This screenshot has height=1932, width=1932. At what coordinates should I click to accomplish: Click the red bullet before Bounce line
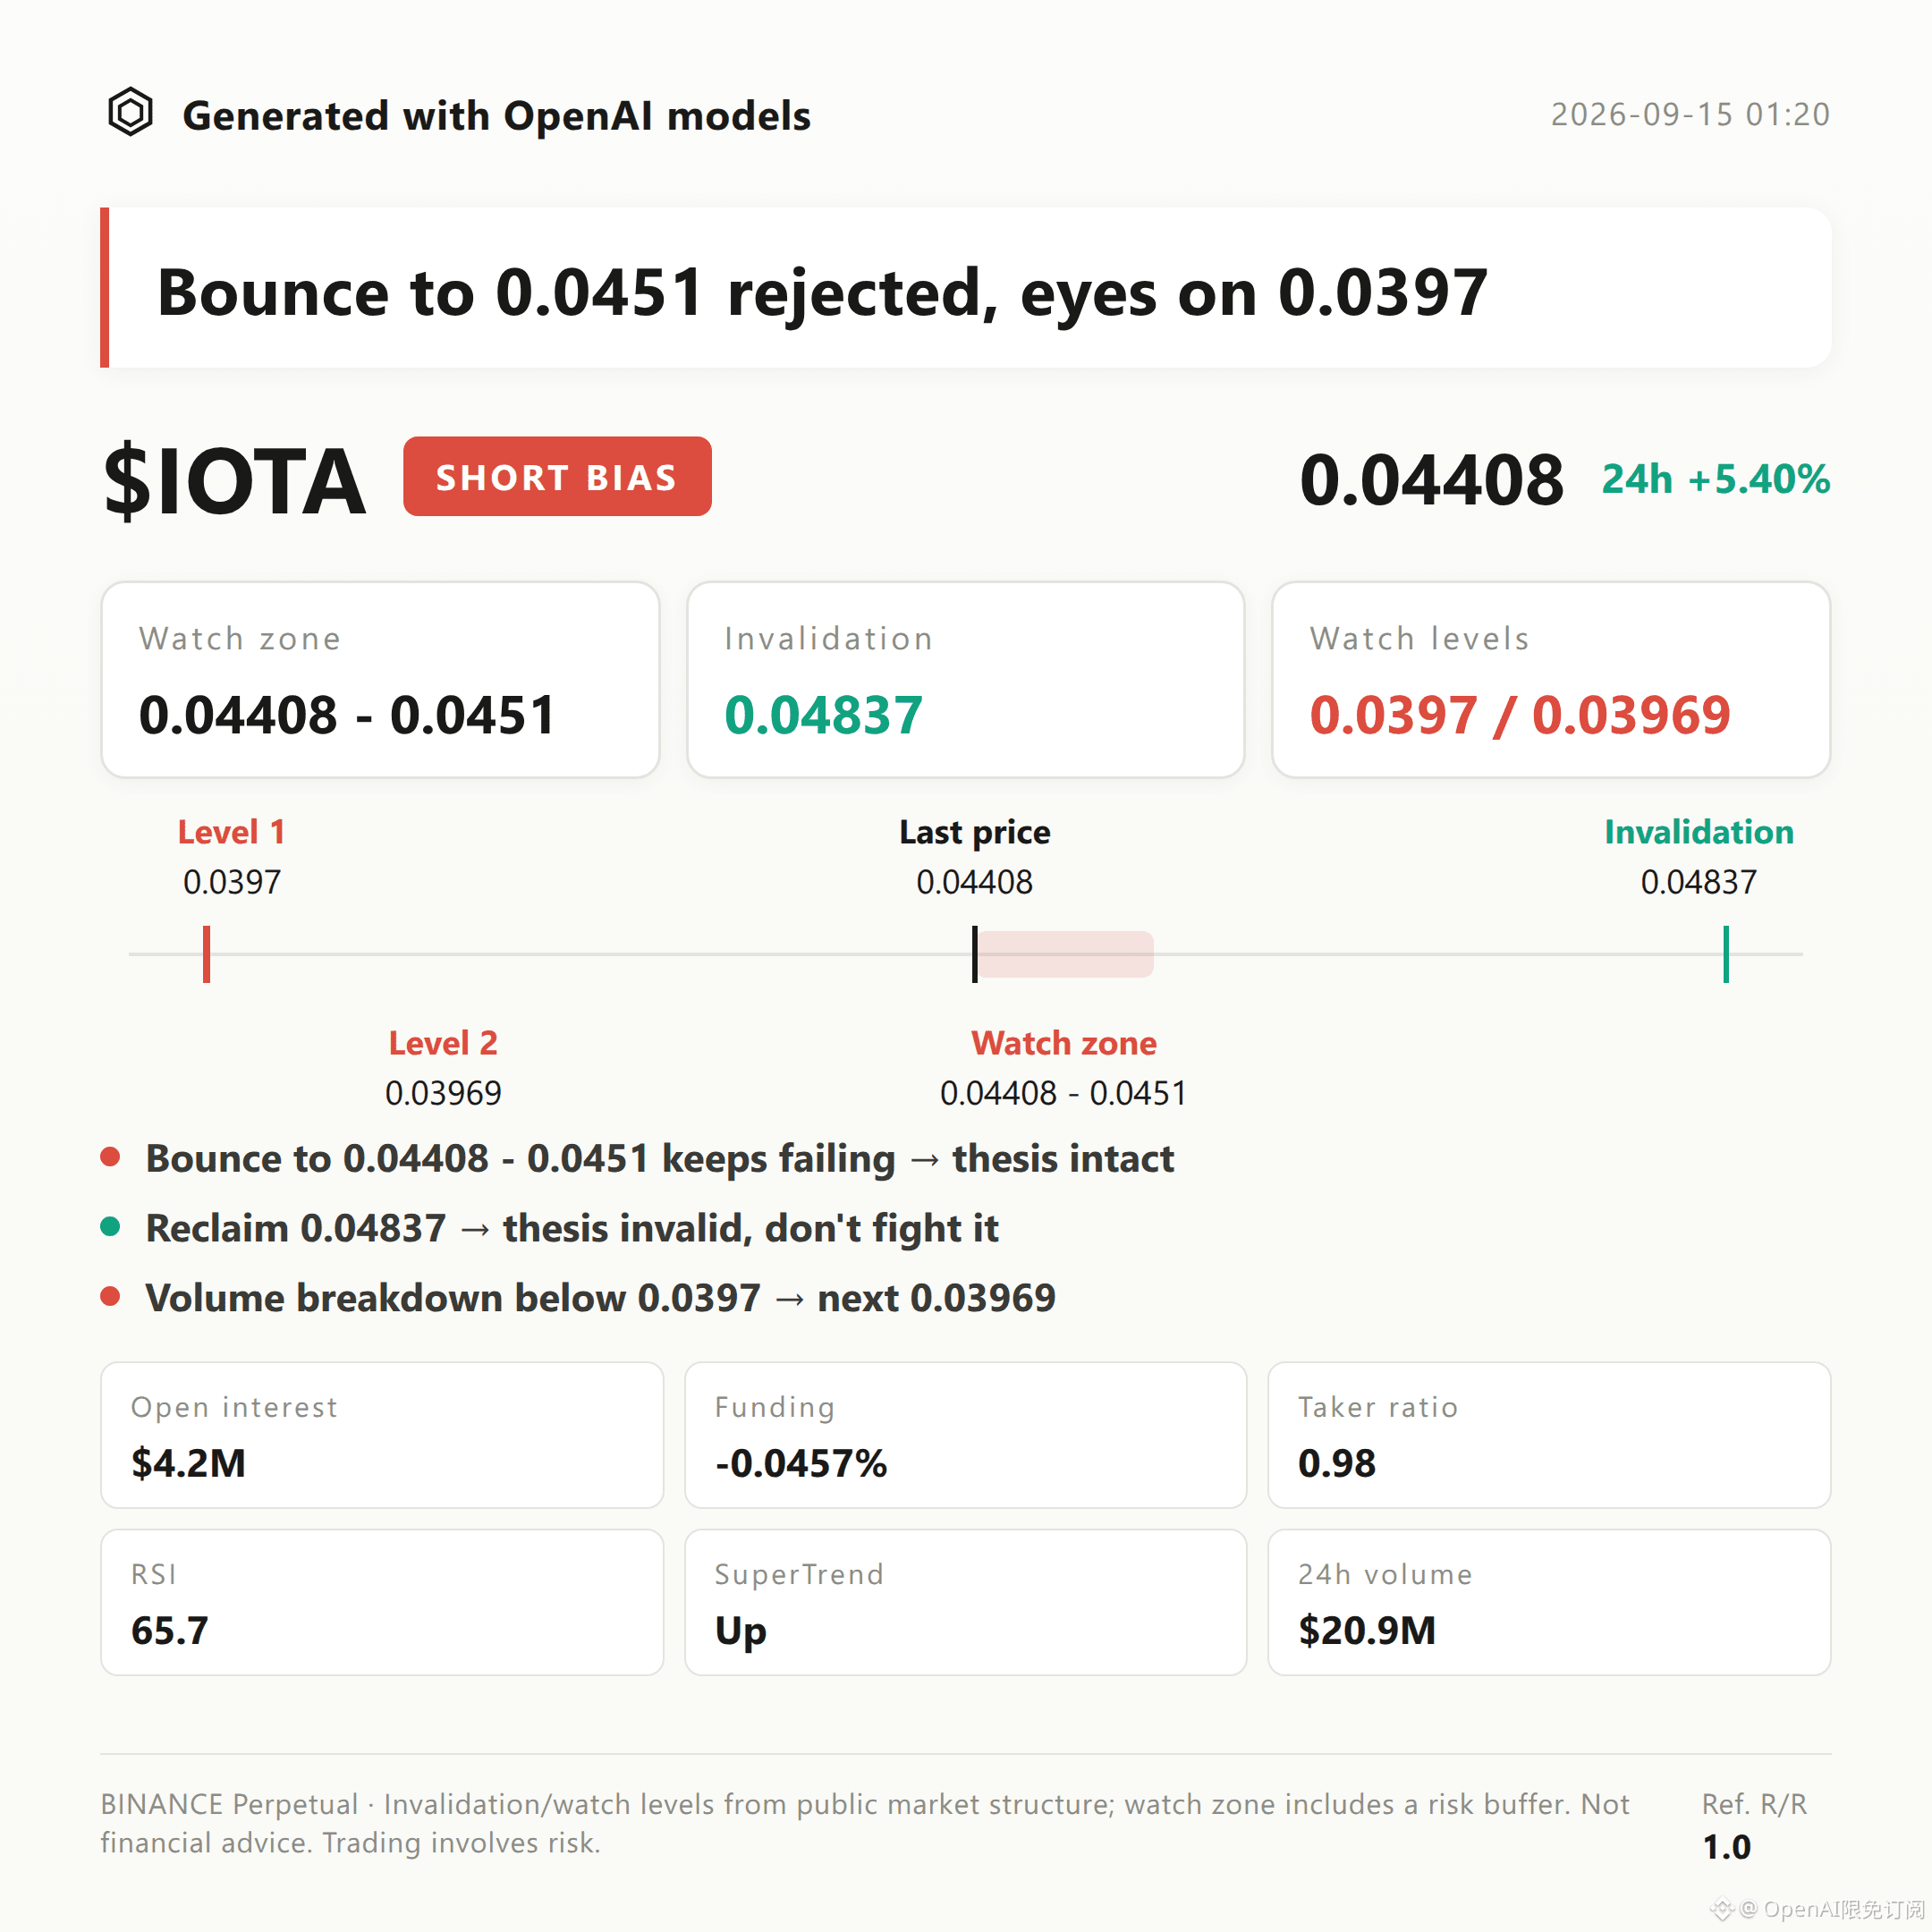(111, 1157)
